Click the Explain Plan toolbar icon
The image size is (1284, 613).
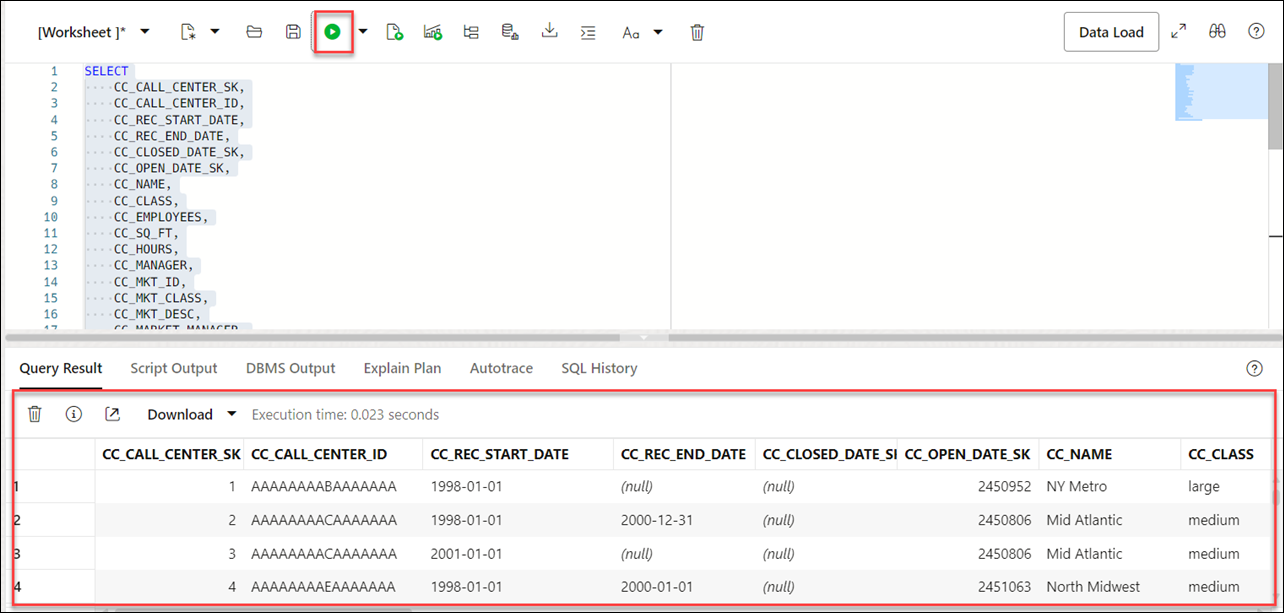pyautogui.click(x=471, y=32)
